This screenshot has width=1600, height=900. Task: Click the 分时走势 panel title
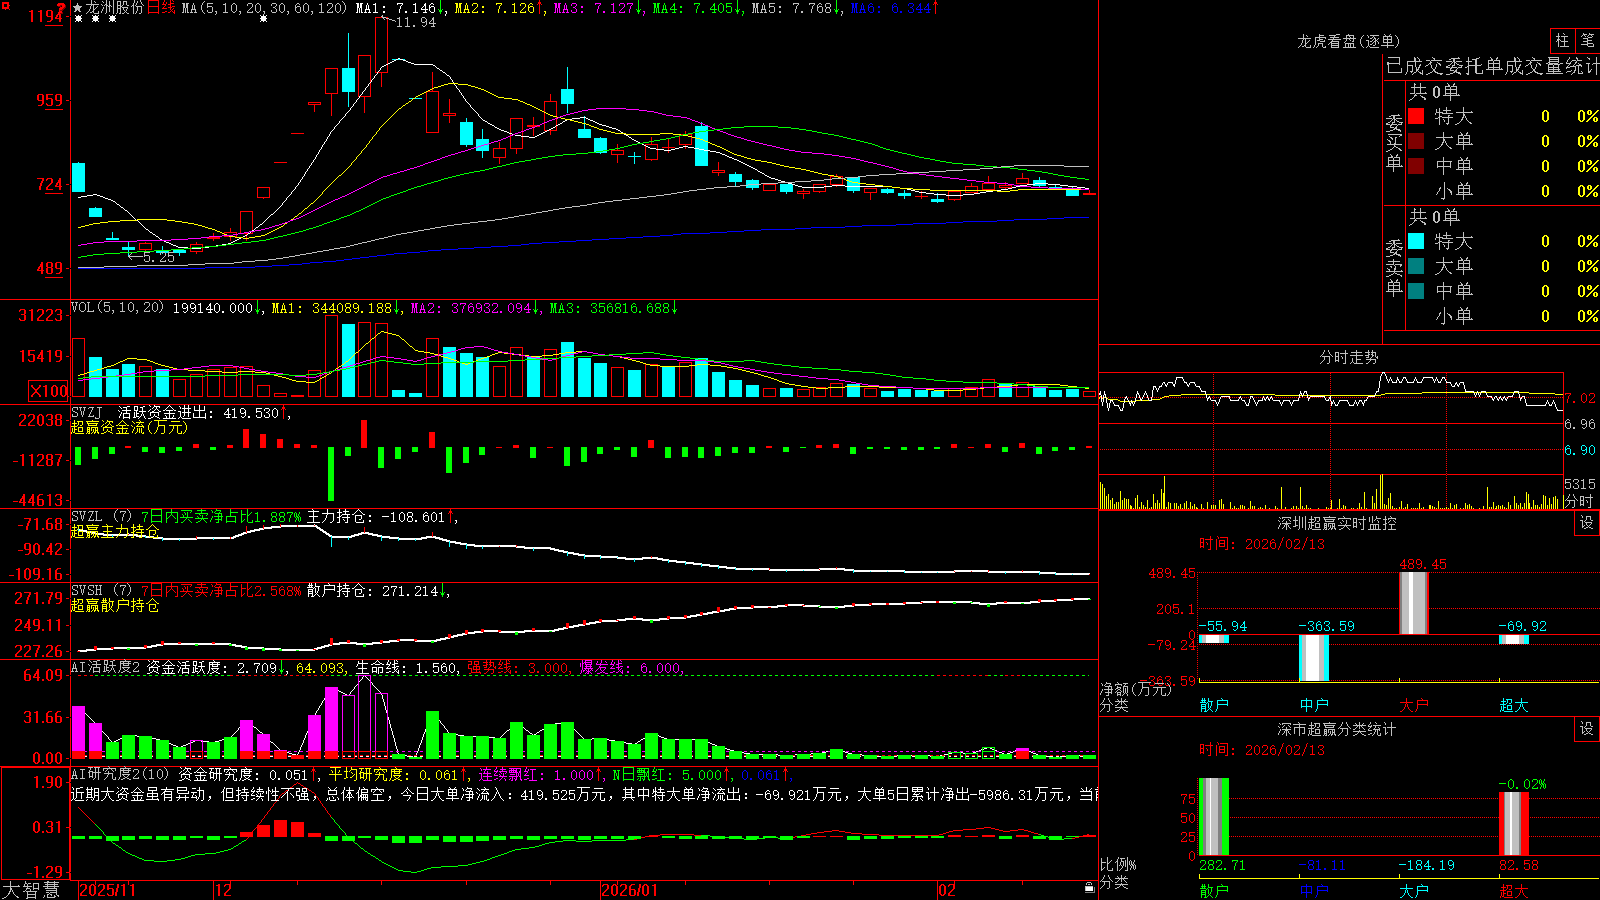(1348, 357)
